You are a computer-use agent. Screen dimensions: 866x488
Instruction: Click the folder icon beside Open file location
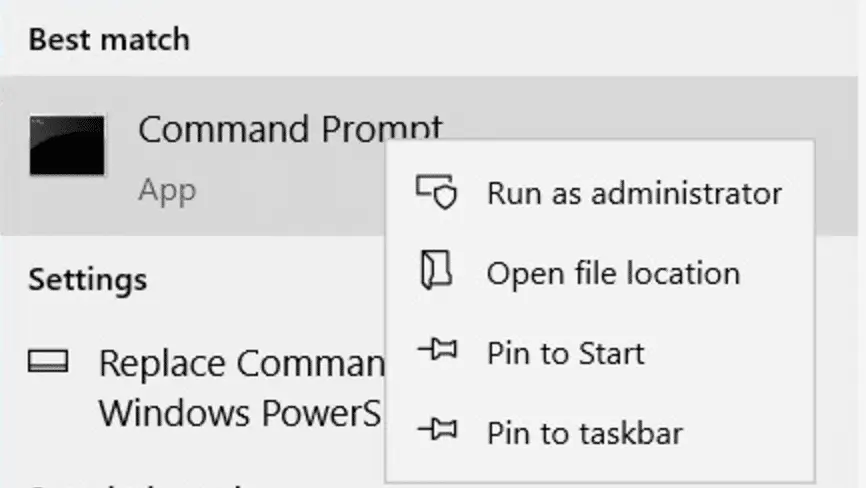(436, 272)
